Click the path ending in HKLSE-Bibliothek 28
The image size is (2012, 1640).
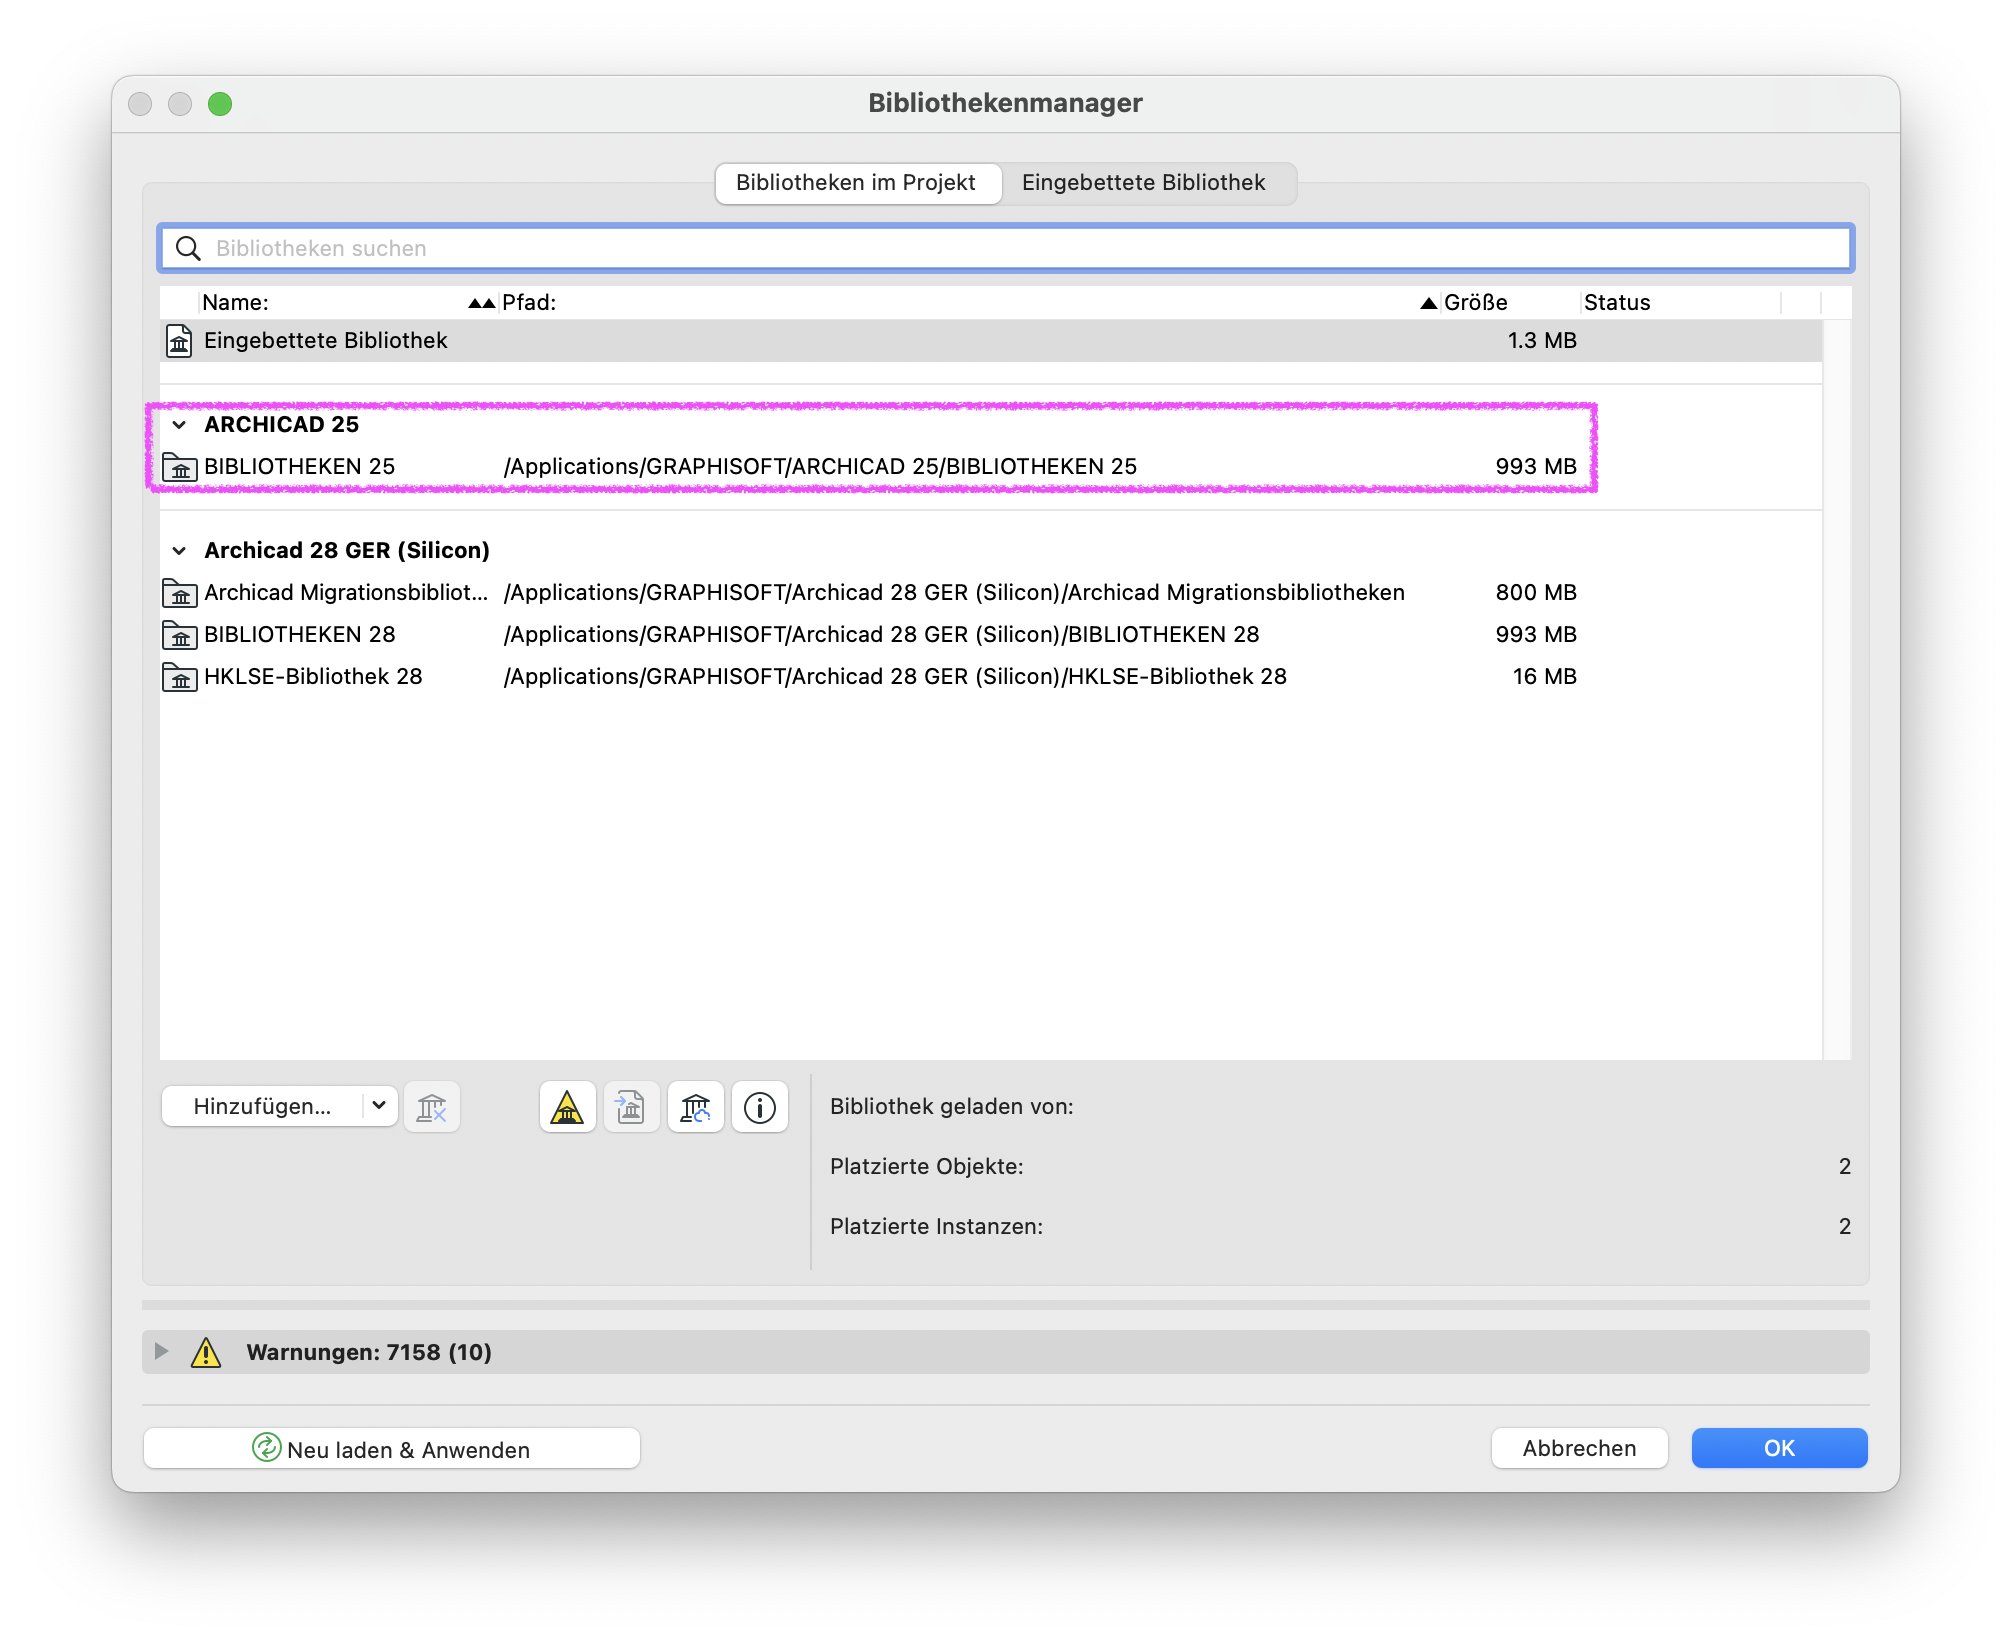coord(895,677)
